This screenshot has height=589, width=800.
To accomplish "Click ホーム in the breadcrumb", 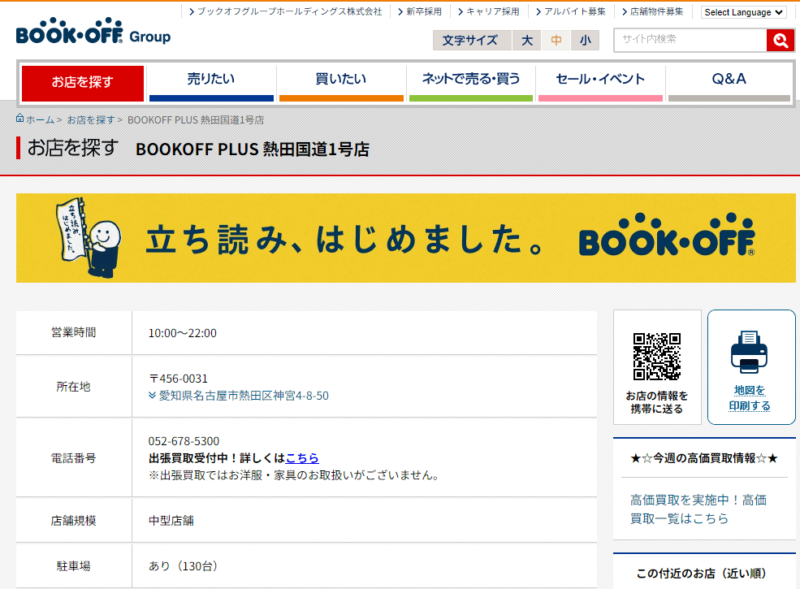I will click(40, 120).
